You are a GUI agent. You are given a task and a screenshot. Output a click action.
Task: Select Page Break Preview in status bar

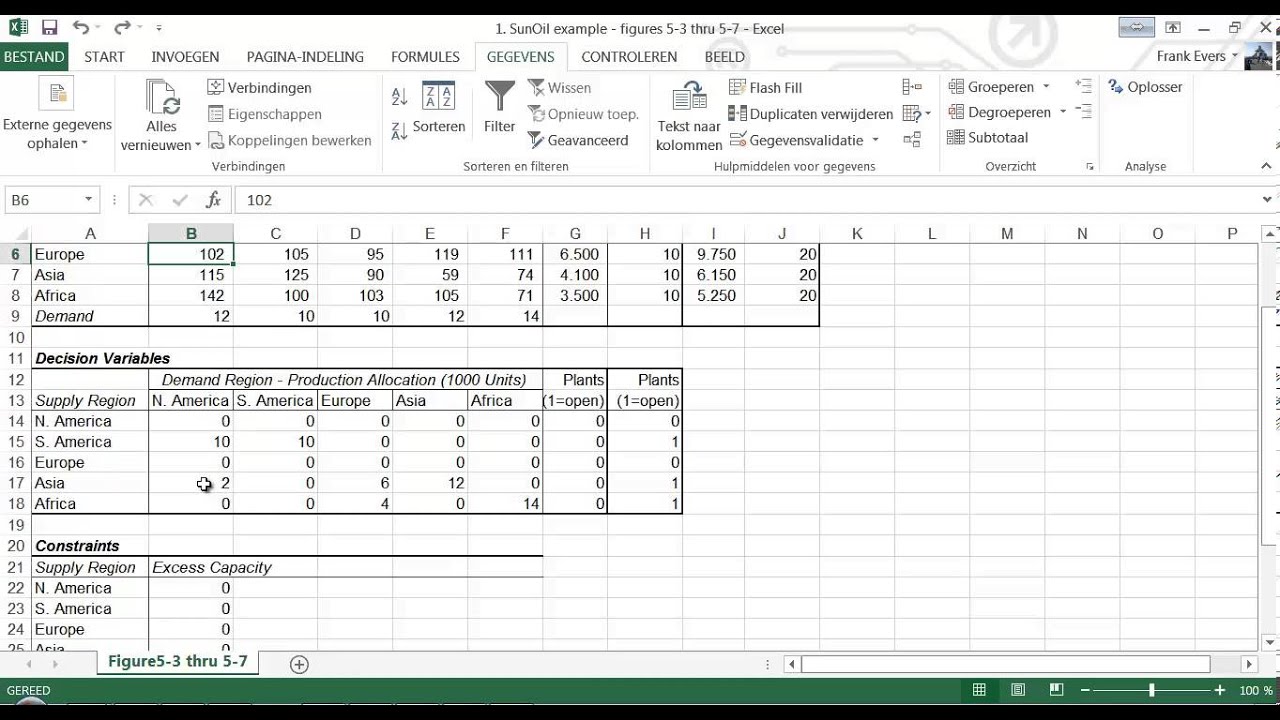tap(1056, 690)
